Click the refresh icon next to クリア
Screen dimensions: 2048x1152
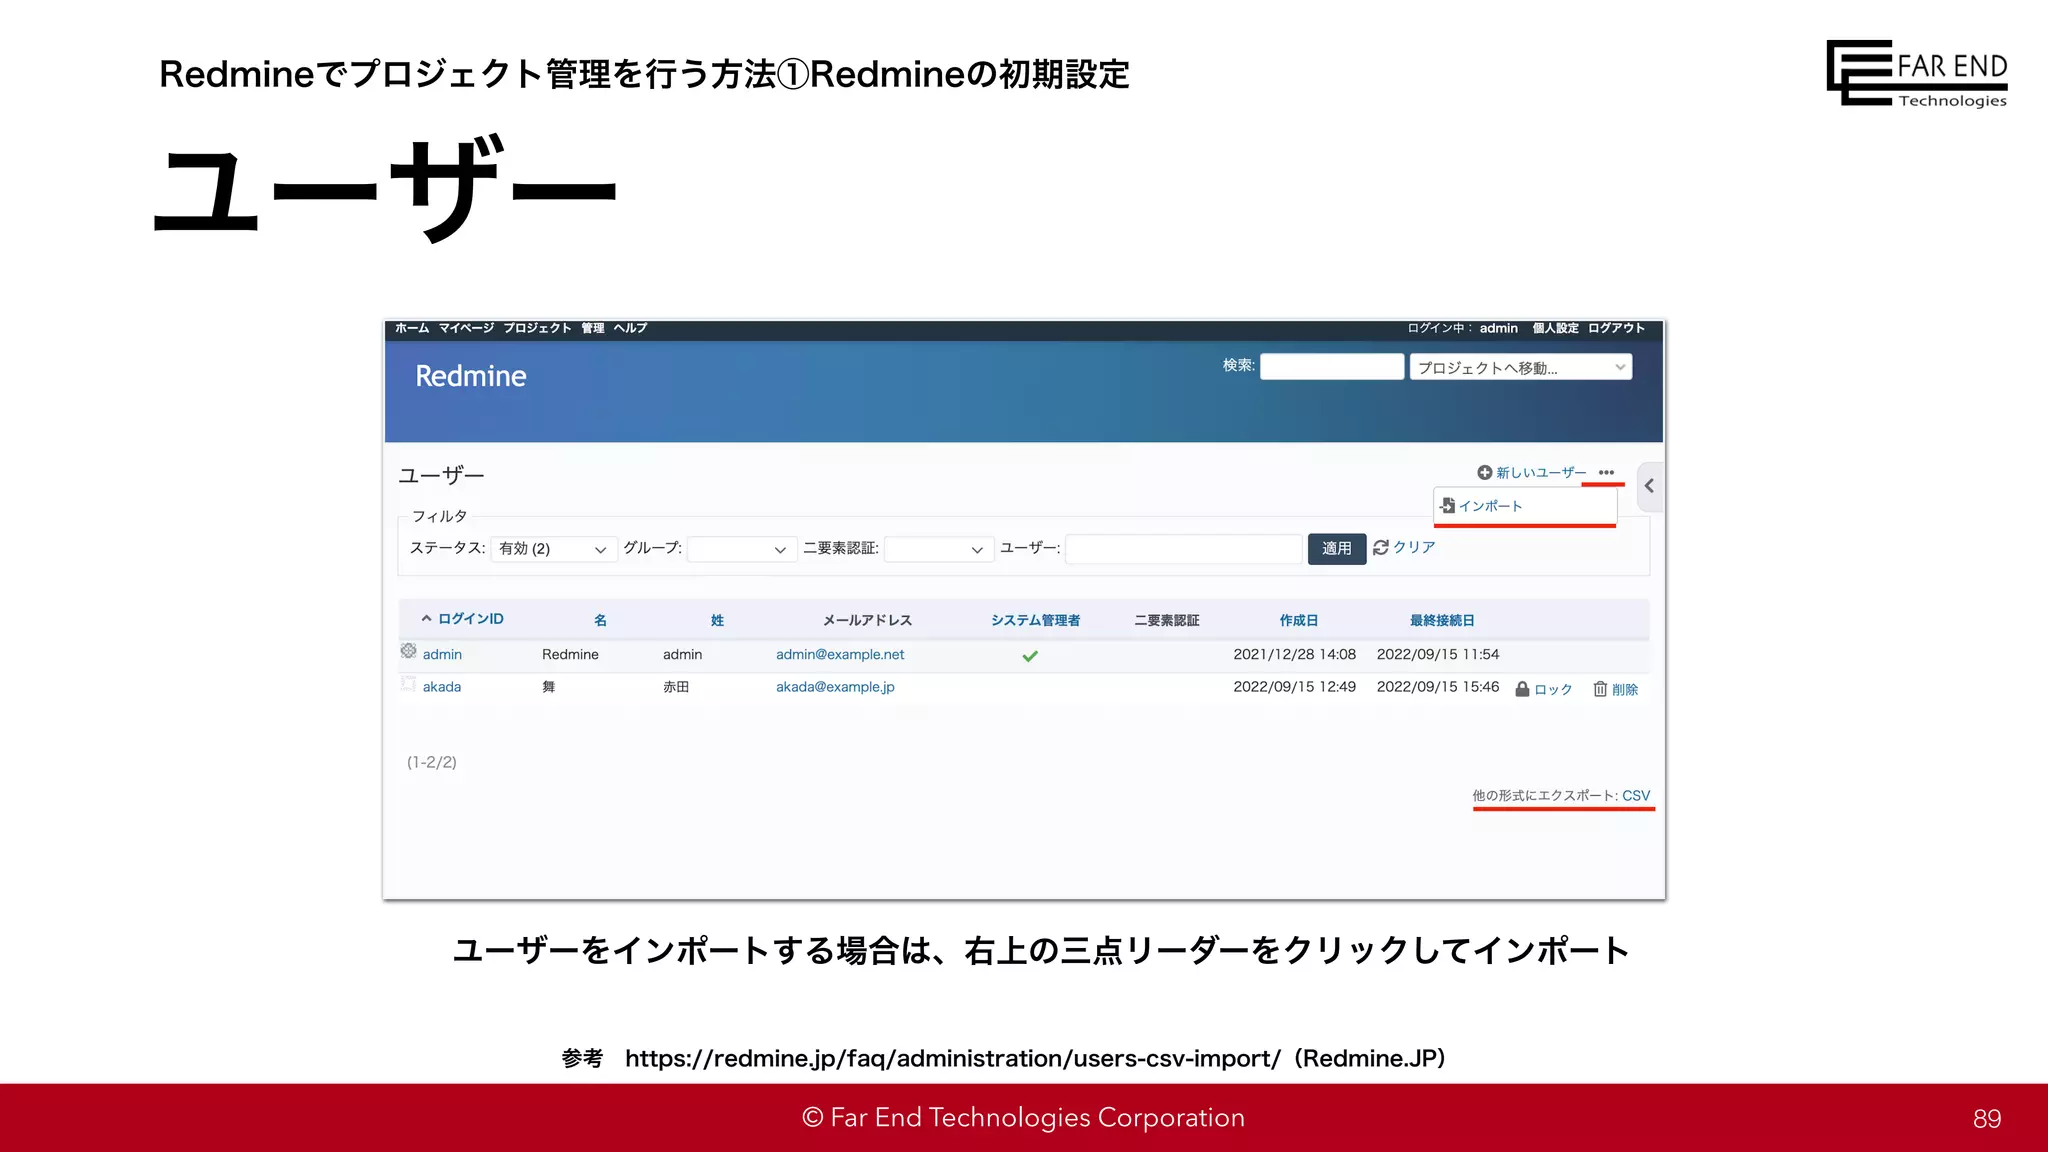tap(1381, 547)
